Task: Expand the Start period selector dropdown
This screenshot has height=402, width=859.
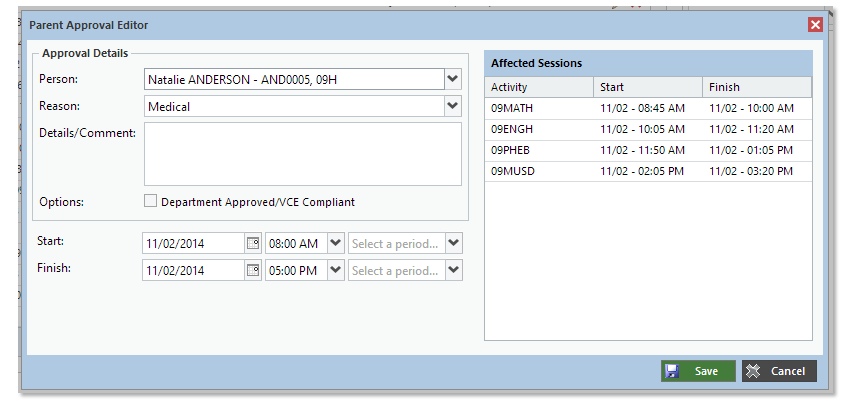Action: point(454,243)
